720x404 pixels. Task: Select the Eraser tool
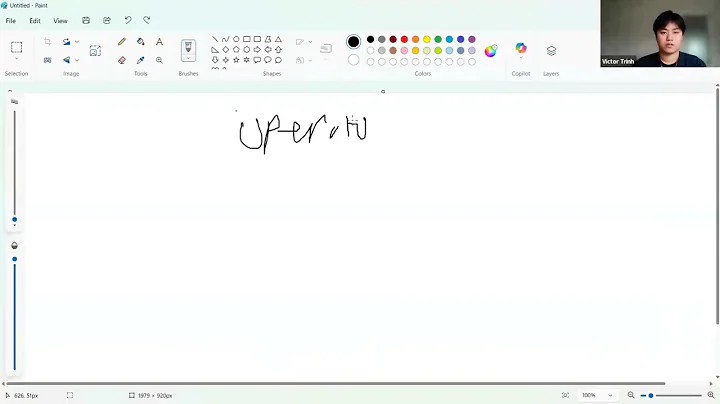pyautogui.click(x=122, y=60)
